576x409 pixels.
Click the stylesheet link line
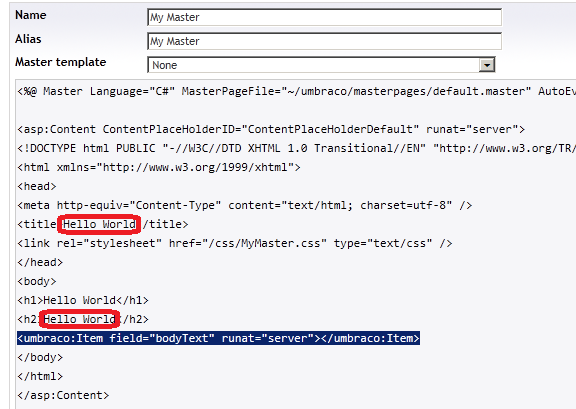tap(235, 243)
